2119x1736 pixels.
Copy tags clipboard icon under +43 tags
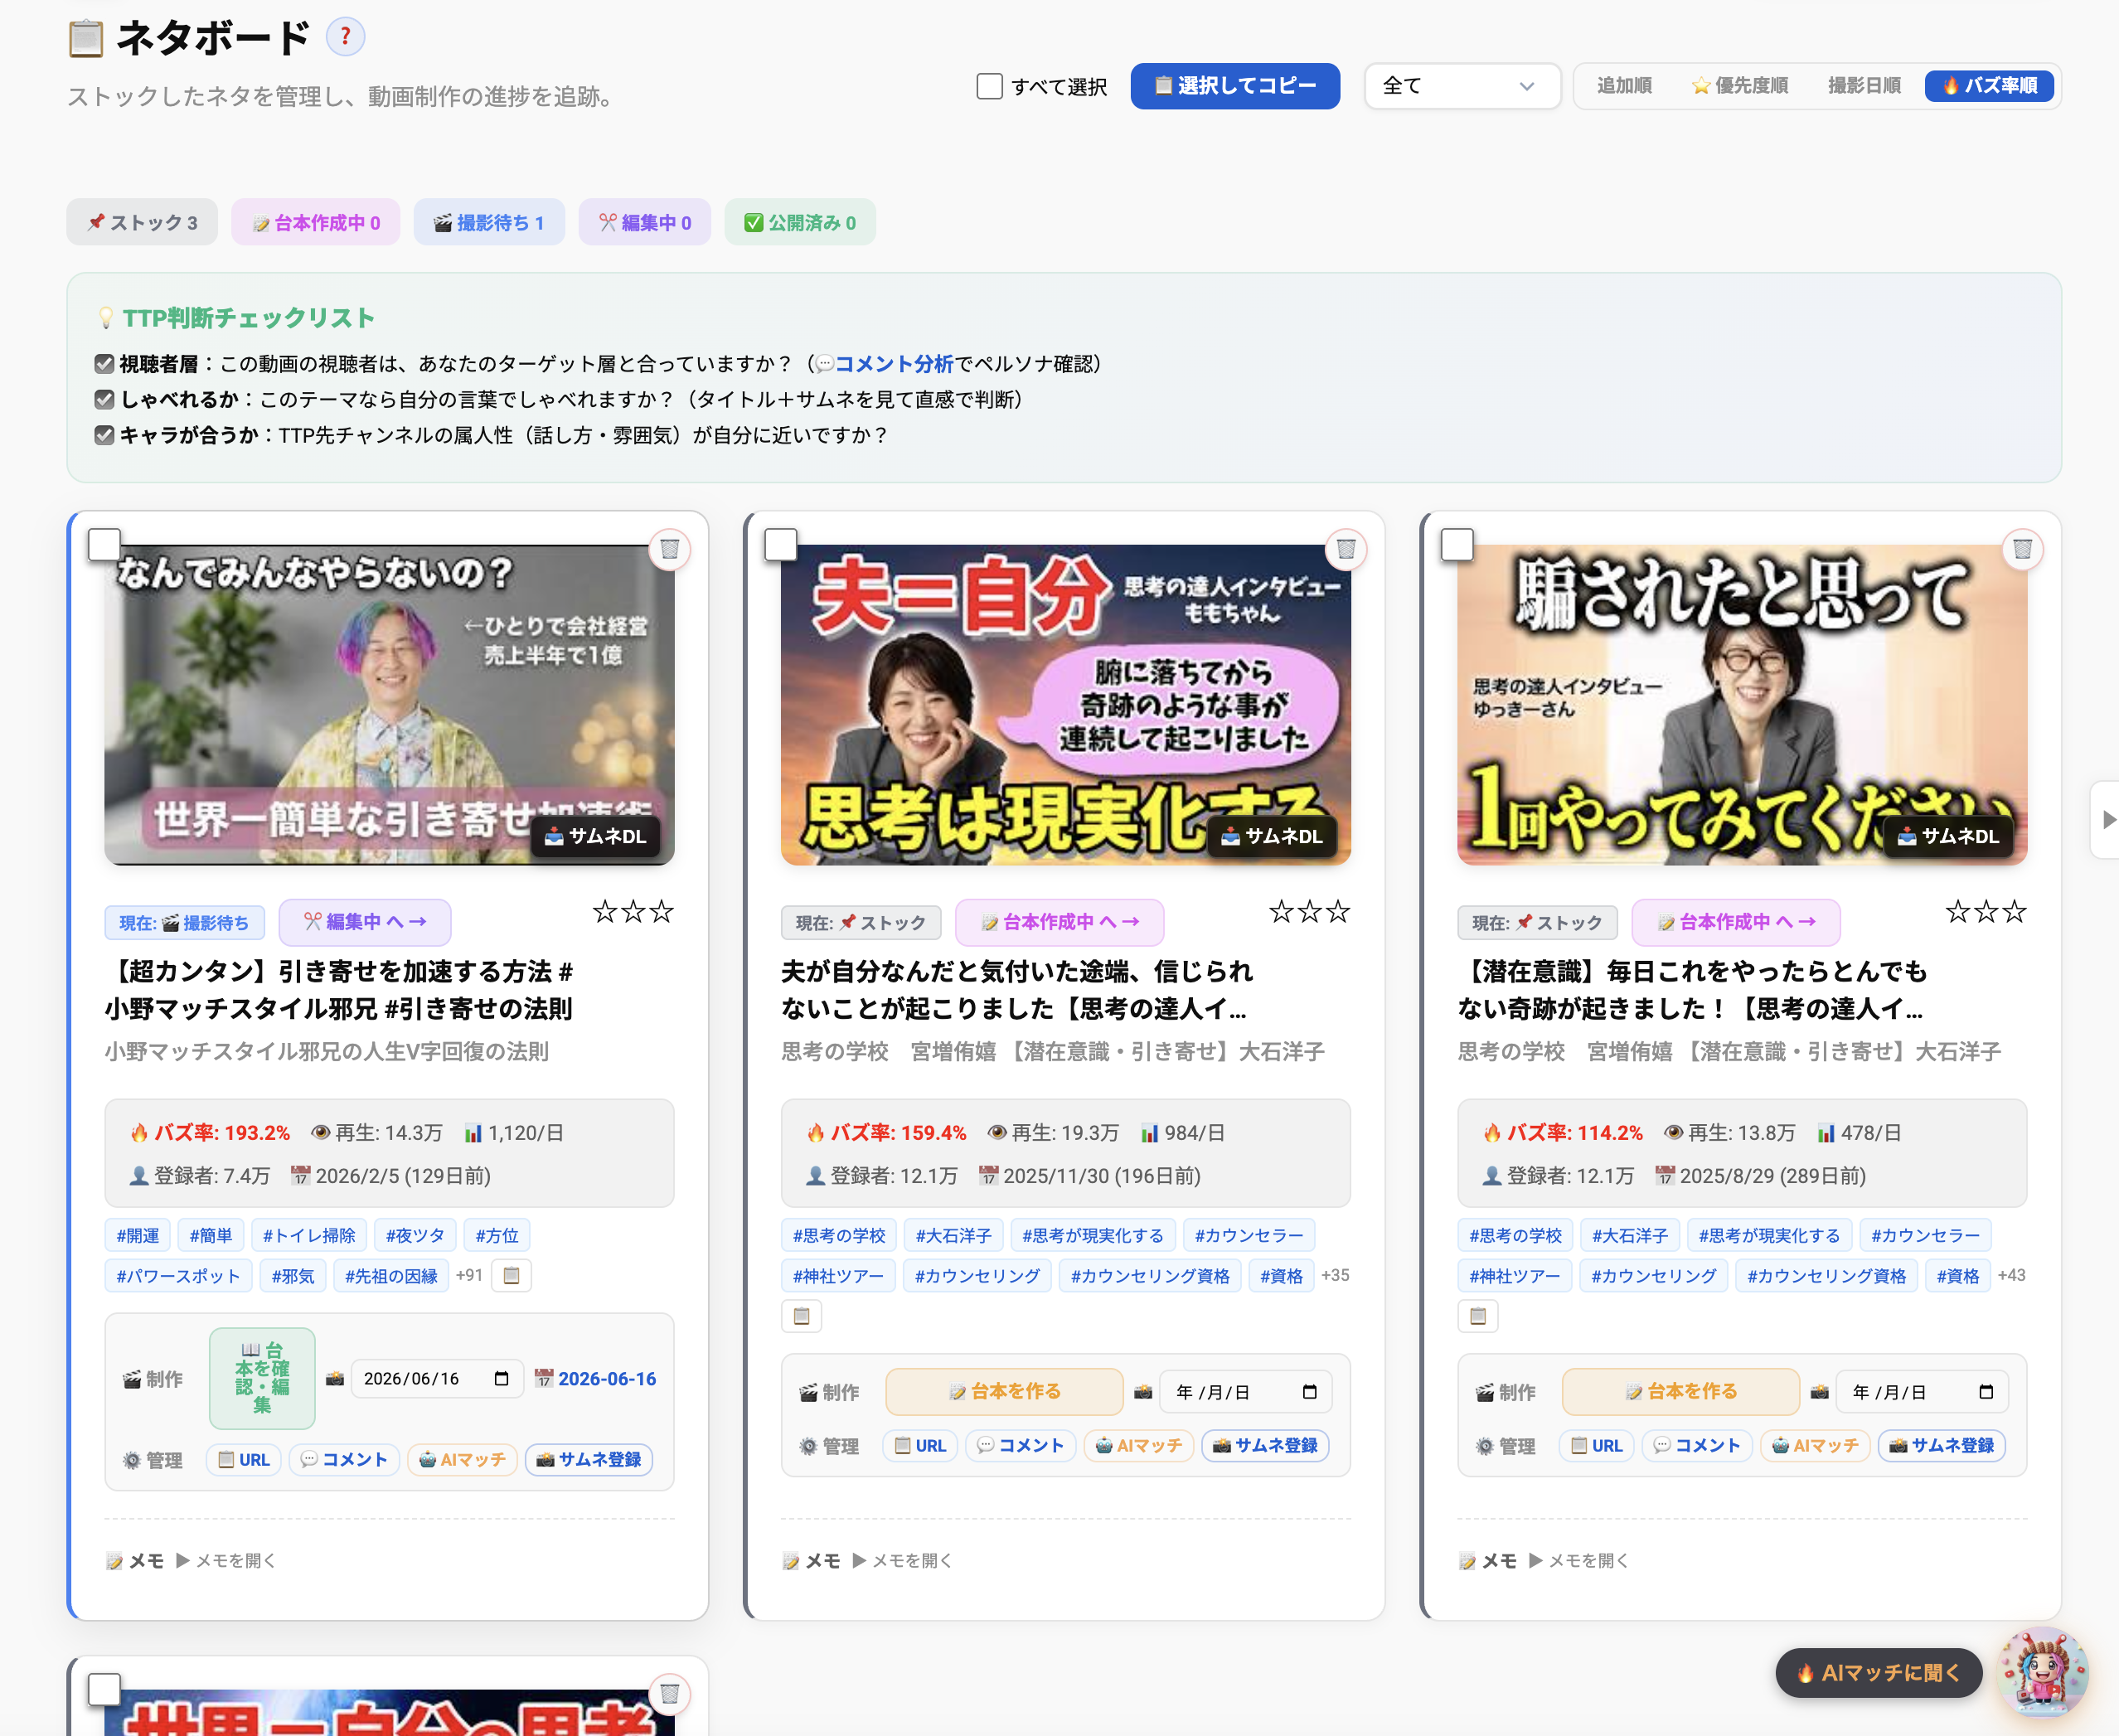pos(1478,1316)
